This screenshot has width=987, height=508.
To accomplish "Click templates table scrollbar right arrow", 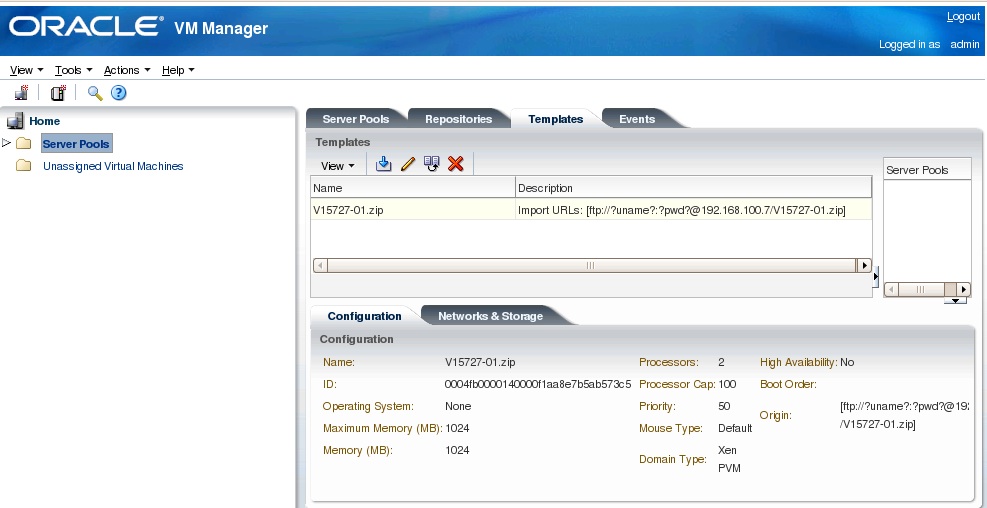I will (x=864, y=266).
